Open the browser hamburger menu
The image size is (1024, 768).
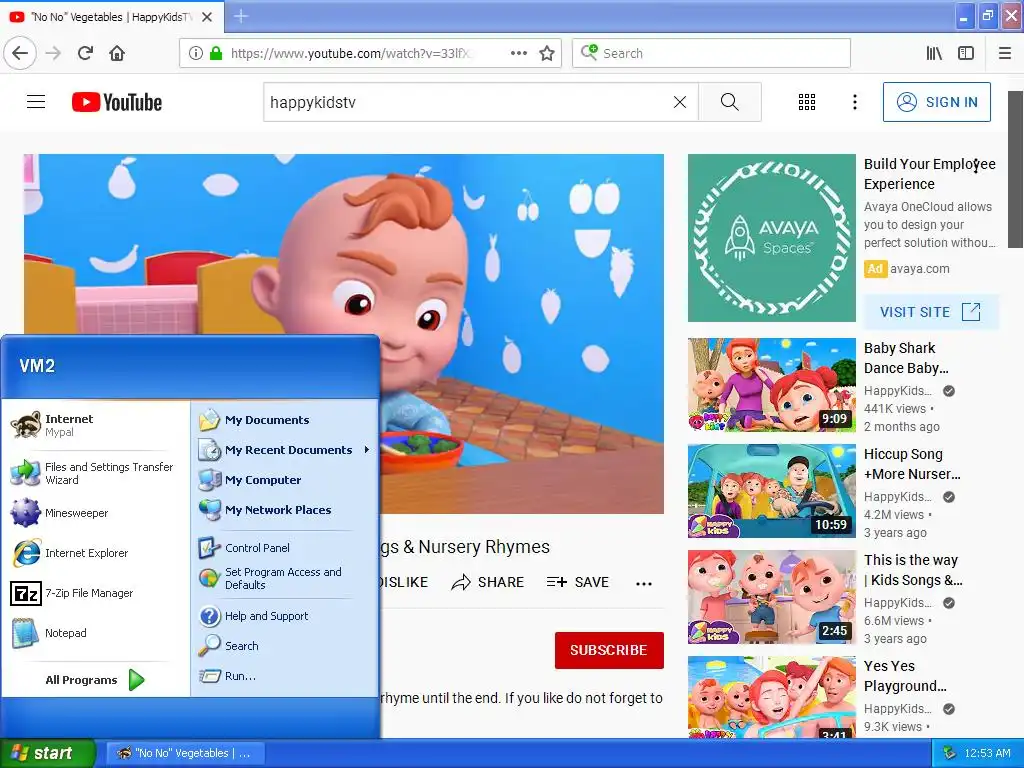[1005, 54]
